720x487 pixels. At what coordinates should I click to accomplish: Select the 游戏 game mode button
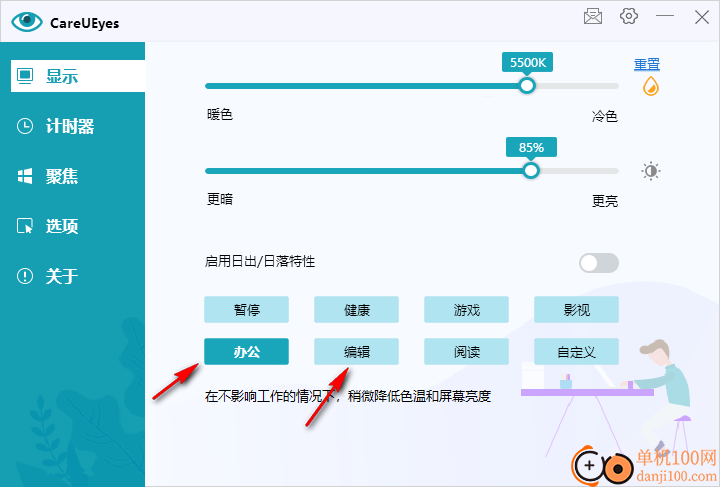click(467, 310)
